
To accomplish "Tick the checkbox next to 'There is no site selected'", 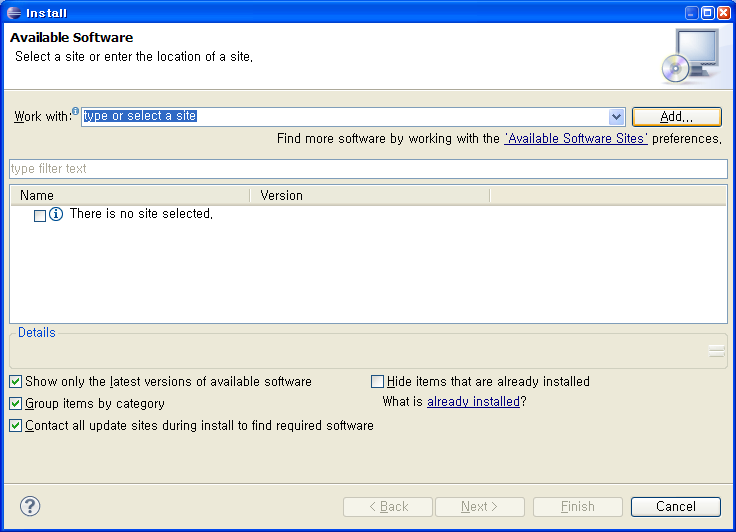I will [x=40, y=216].
